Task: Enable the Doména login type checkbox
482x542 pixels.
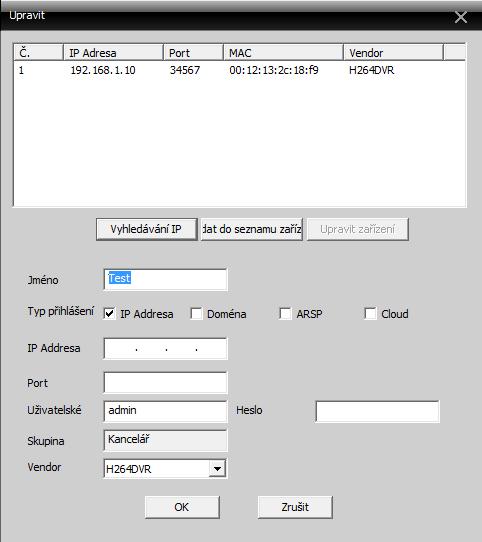Action: 196,314
